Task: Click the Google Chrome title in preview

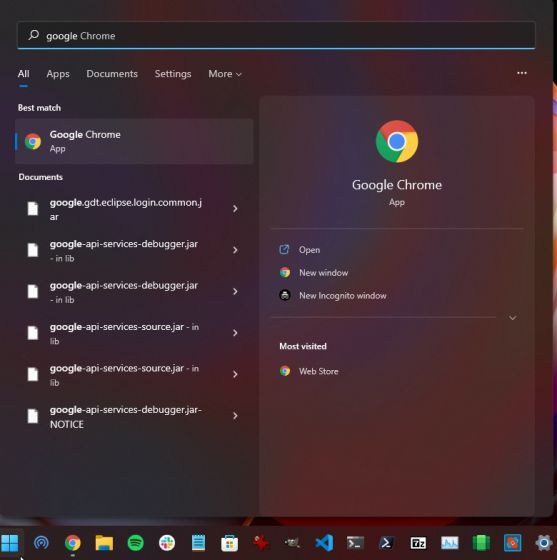Action: point(397,185)
